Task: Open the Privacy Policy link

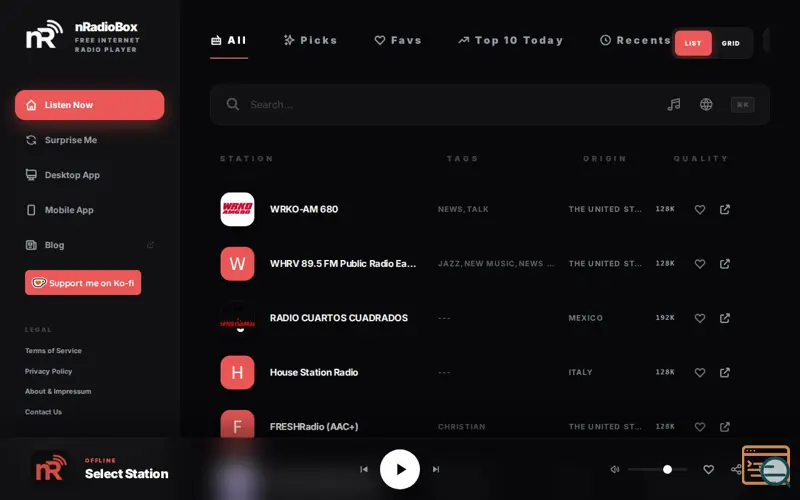Action: coord(48,371)
